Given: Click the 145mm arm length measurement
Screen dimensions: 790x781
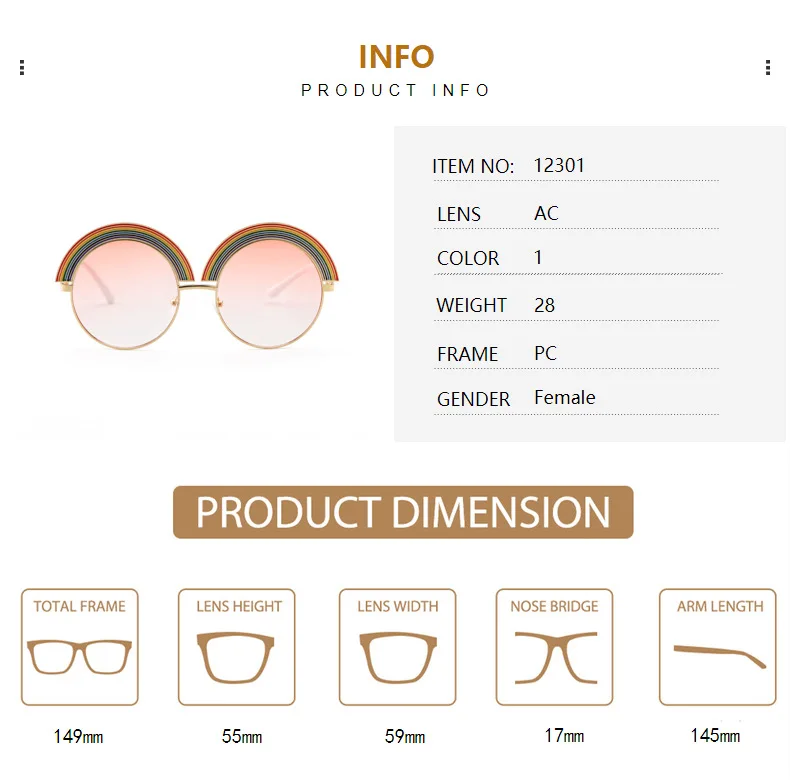Looking at the screenshot, I should [715, 736].
